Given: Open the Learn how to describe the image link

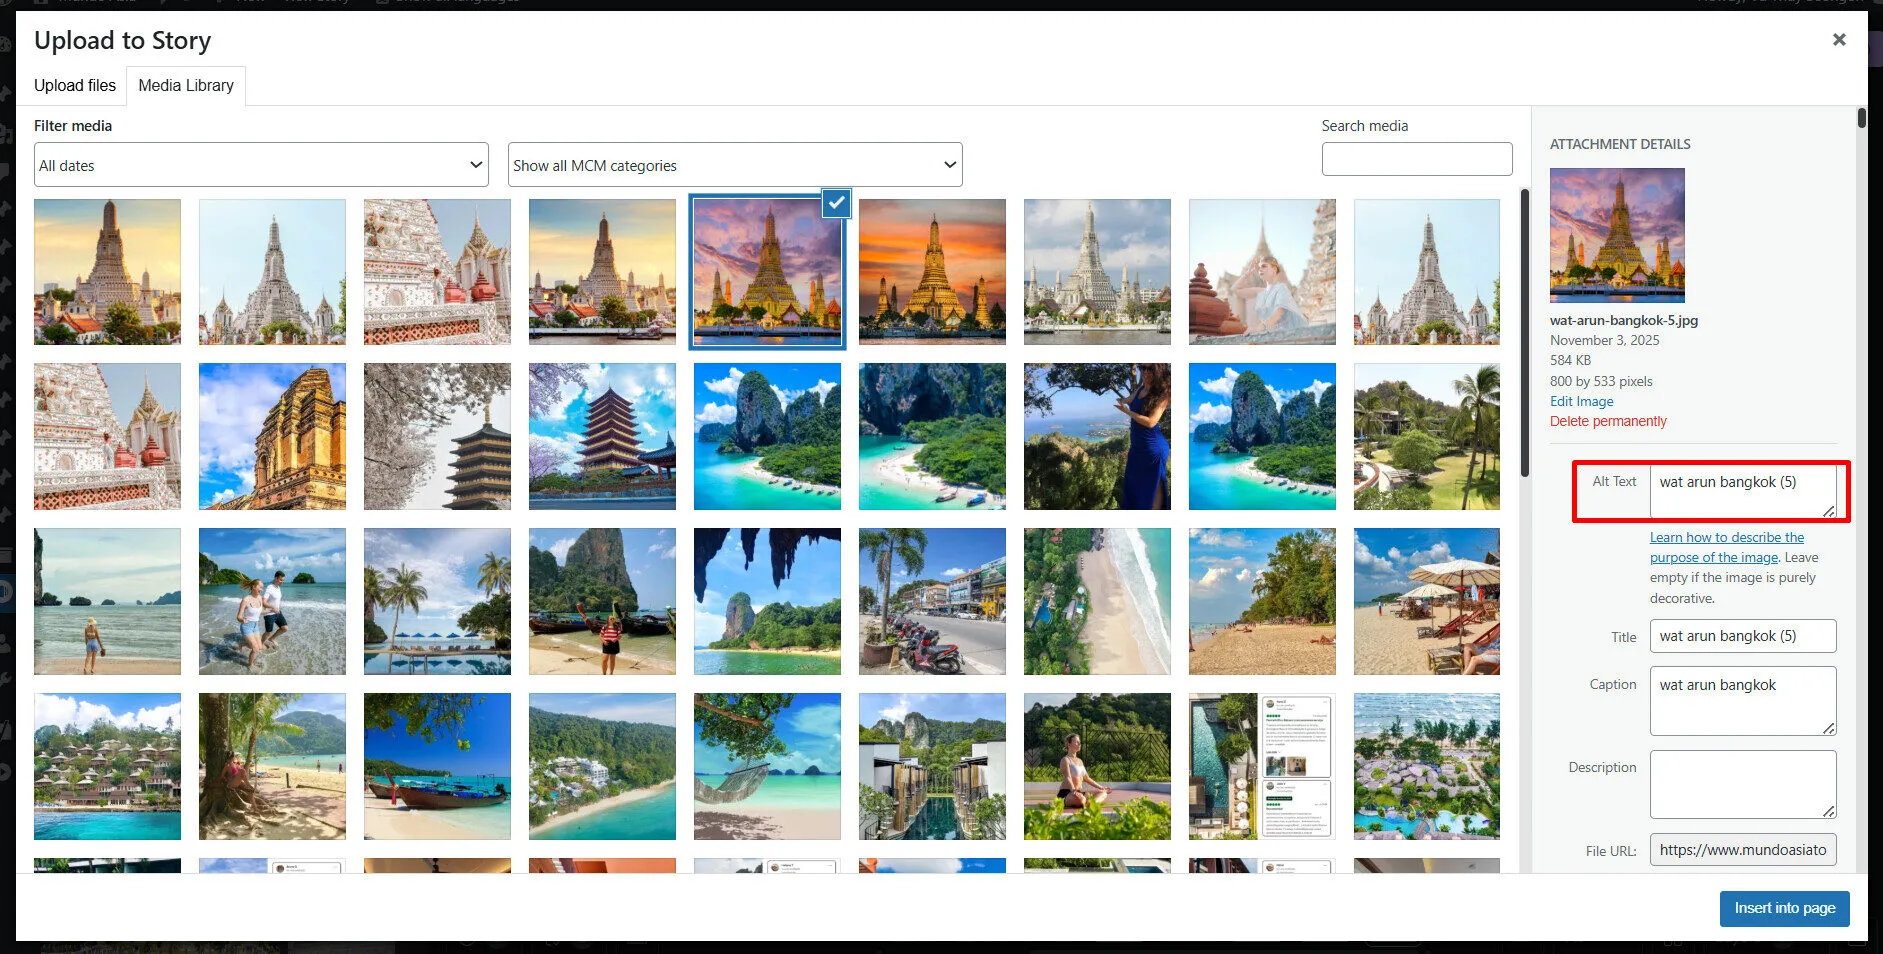Looking at the screenshot, I should pyautogui.click(x=1726, y=538).
